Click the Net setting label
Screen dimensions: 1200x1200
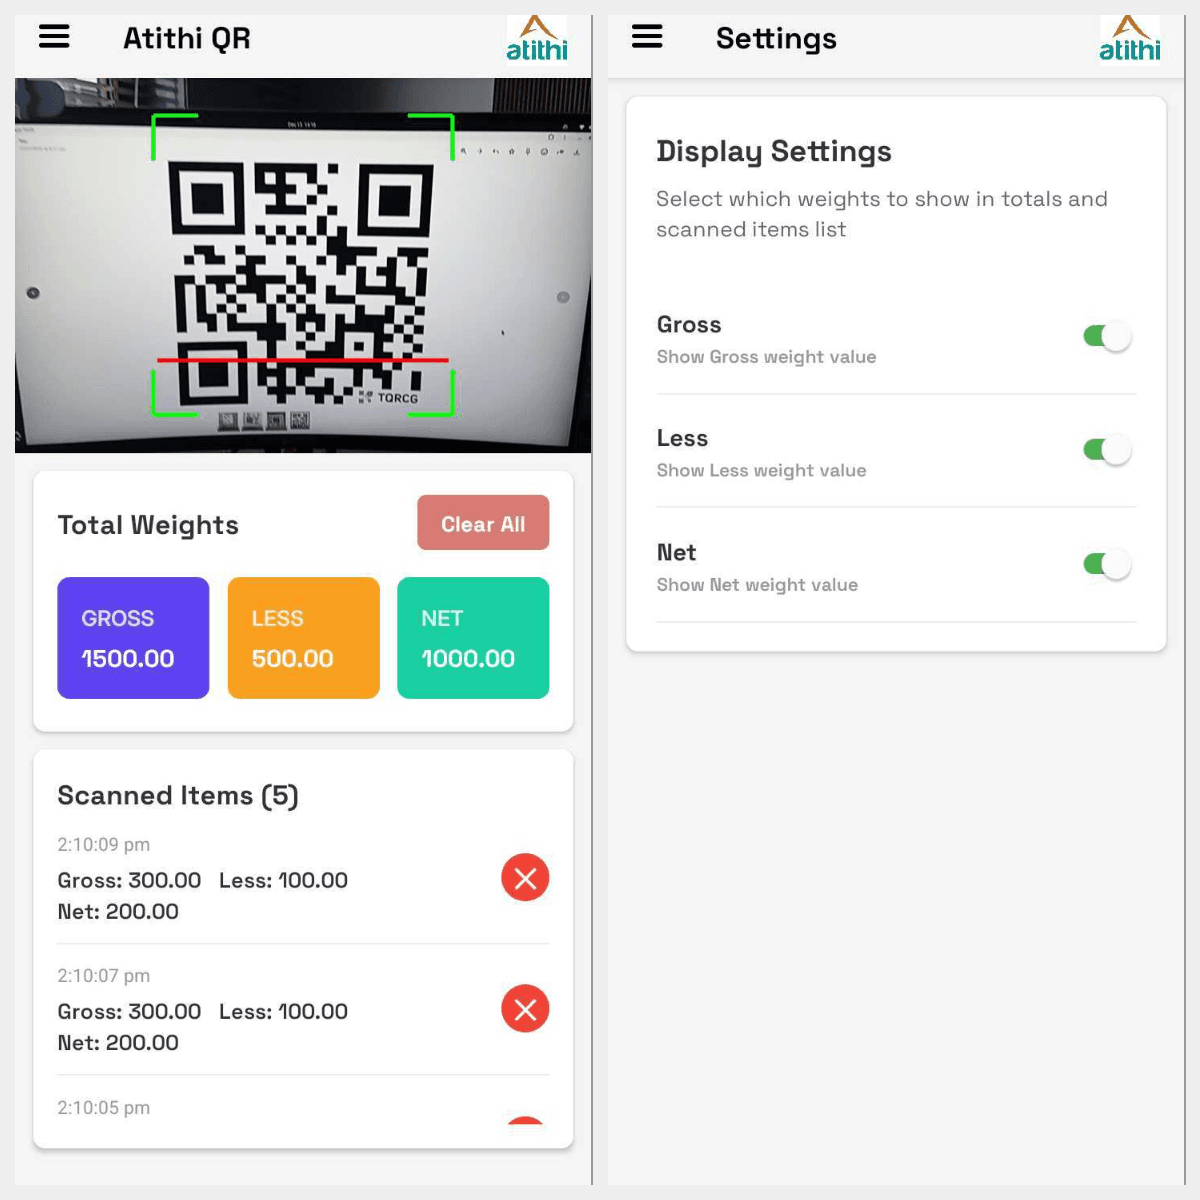[676, 553]
